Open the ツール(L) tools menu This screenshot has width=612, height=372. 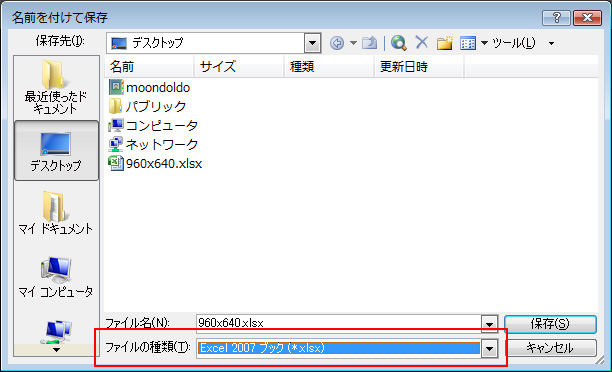click(x=514, y=43)
